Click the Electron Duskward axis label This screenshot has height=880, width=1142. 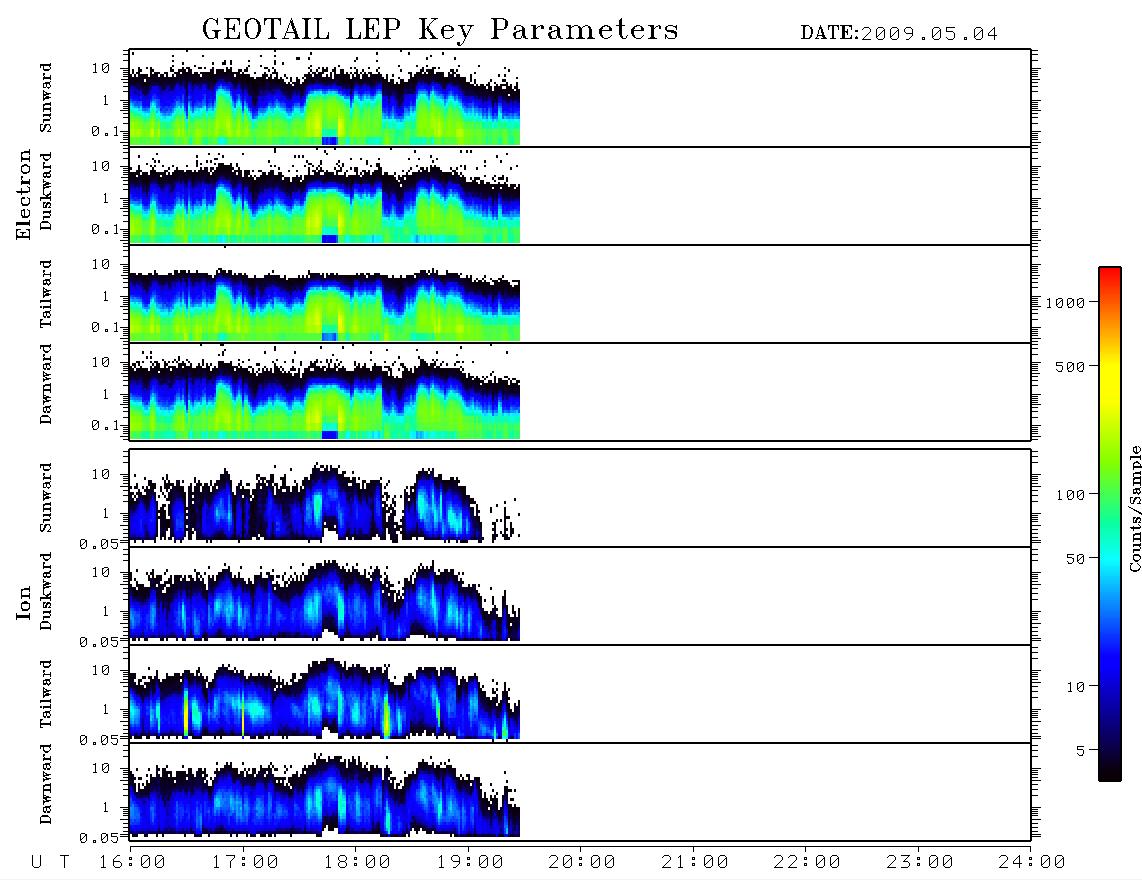[x=46, y=191]
